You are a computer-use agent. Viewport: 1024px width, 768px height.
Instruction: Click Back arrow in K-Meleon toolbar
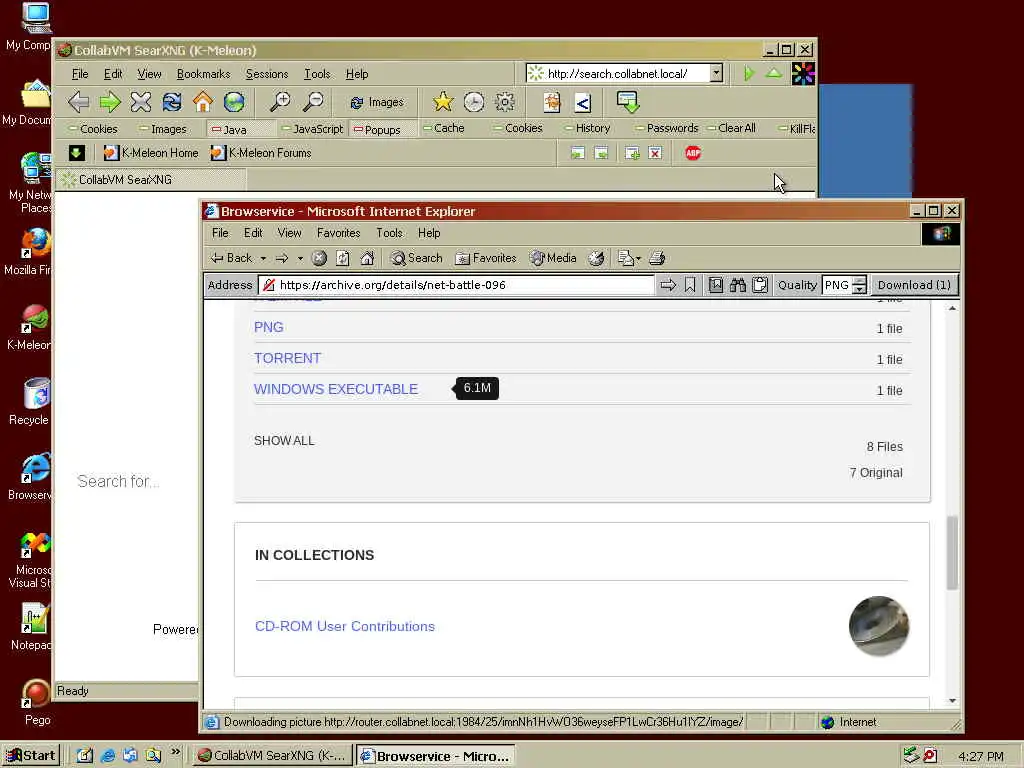(78, 102)
